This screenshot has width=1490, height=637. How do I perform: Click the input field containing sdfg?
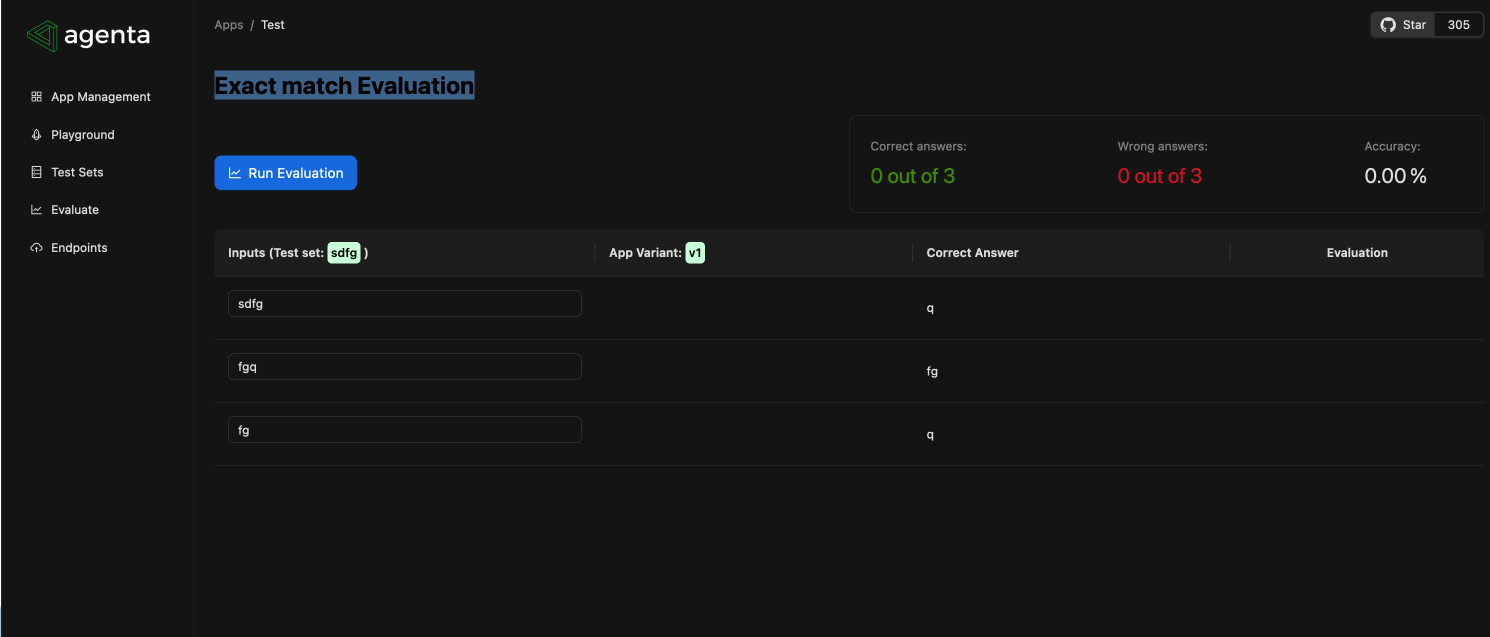pyautogui.click(x=404, y=303)
